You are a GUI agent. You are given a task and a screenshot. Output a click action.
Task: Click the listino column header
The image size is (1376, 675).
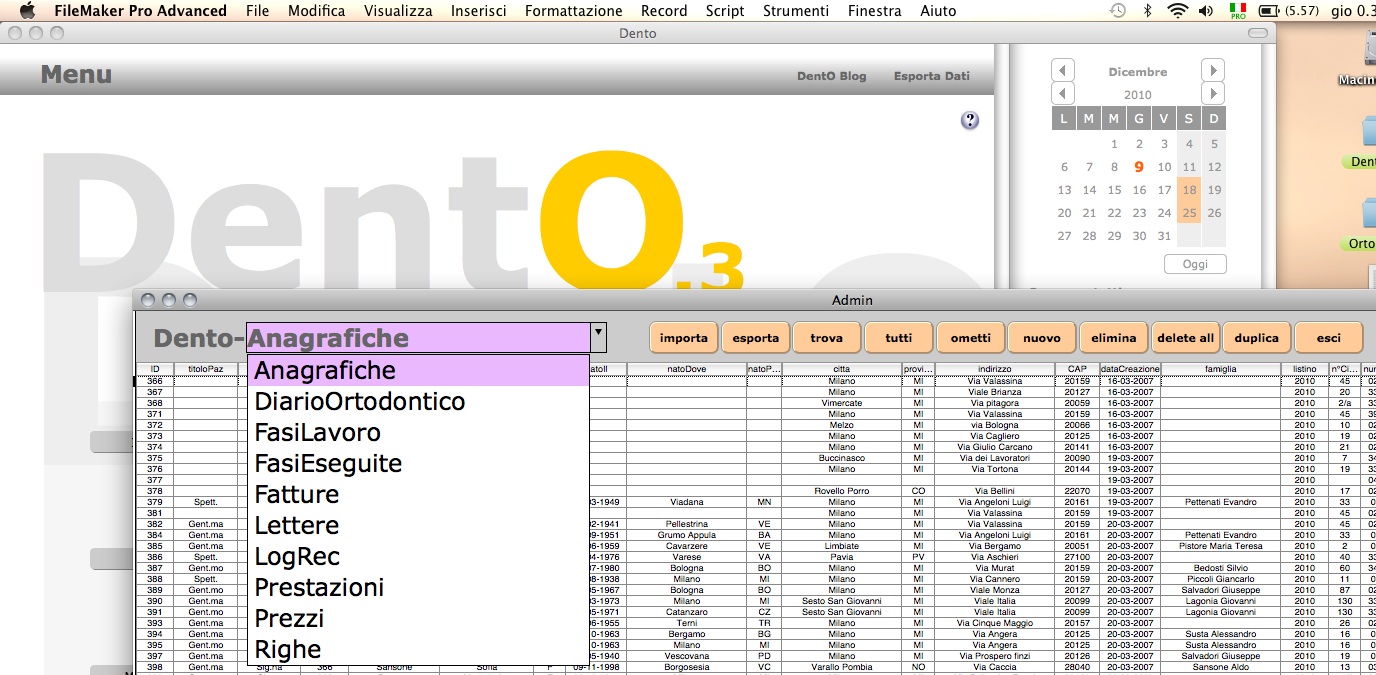click(1305, 369)
